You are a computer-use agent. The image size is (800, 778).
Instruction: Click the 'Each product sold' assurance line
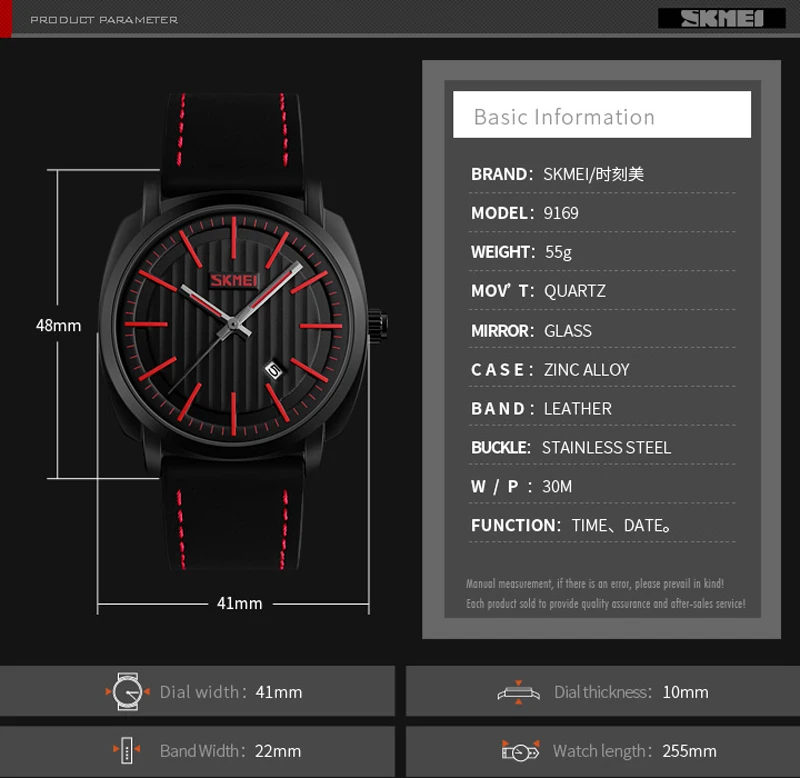click(x=606, y=604)
